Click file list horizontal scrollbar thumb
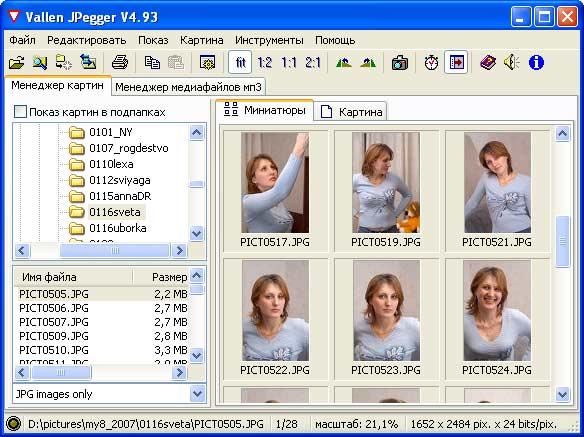 (x=61, y=372)
